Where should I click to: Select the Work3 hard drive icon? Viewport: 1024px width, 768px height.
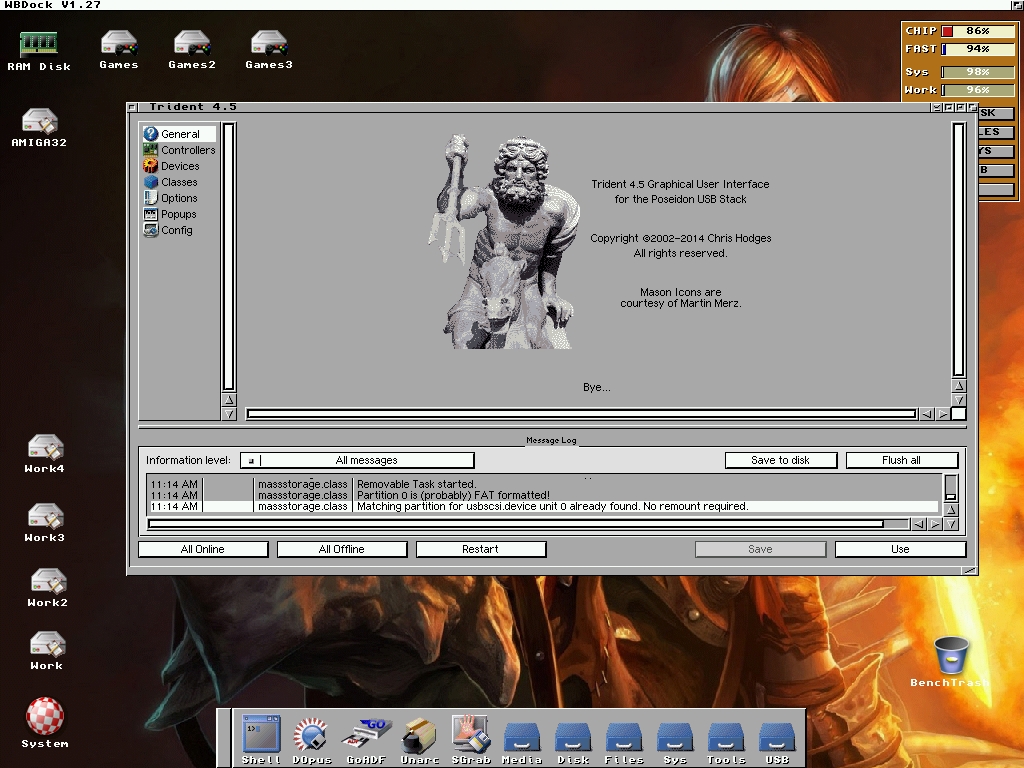click(44, 522)
